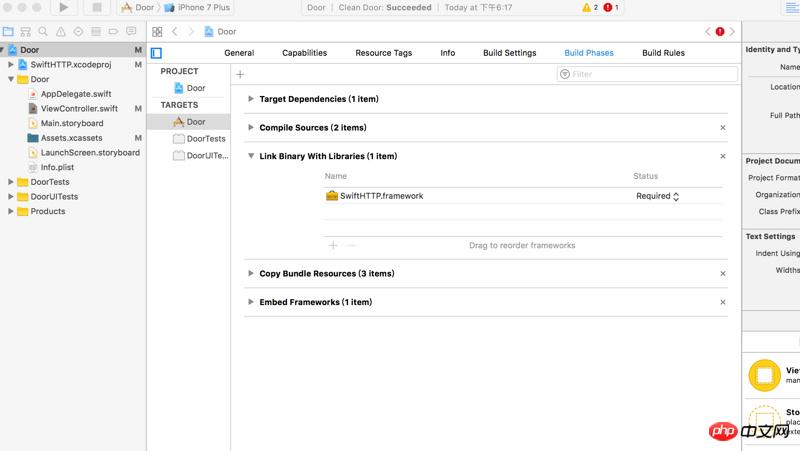Select View Controller object in library
Screen dimensions: 800x451
pyautogui.click(x=773, y=375)
